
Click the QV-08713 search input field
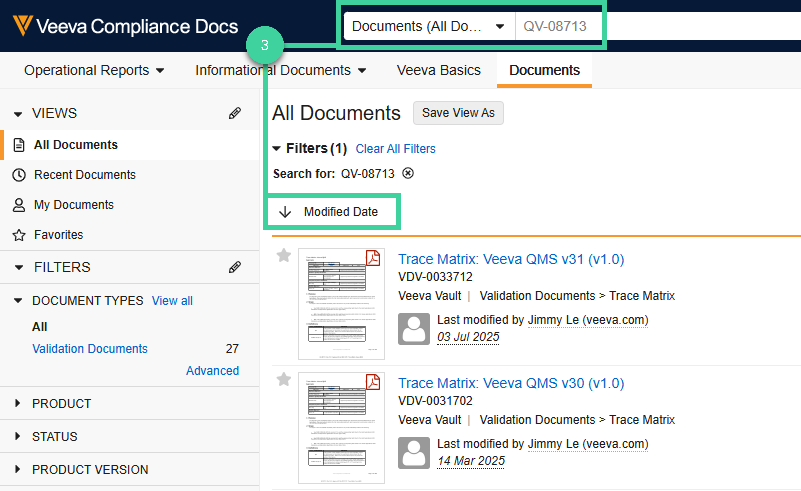click(658, 26)
